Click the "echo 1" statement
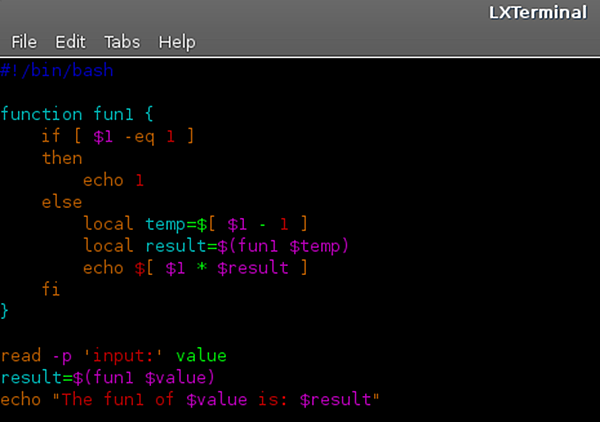This screenshot has height=422, width=600. [113, 181]
